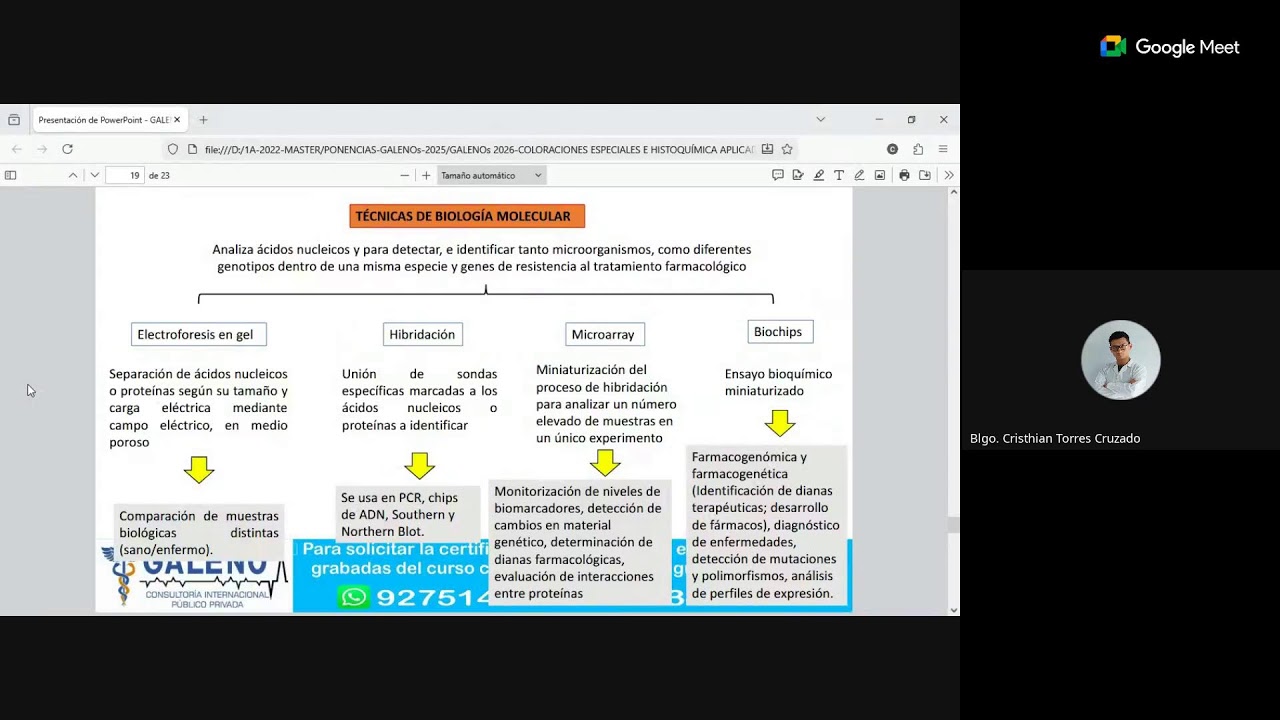Click the TÉCNICAS DE BIOLOGÍA MOLECULAR heading
The image size is (1280, 720).
[x=467, y=216]
